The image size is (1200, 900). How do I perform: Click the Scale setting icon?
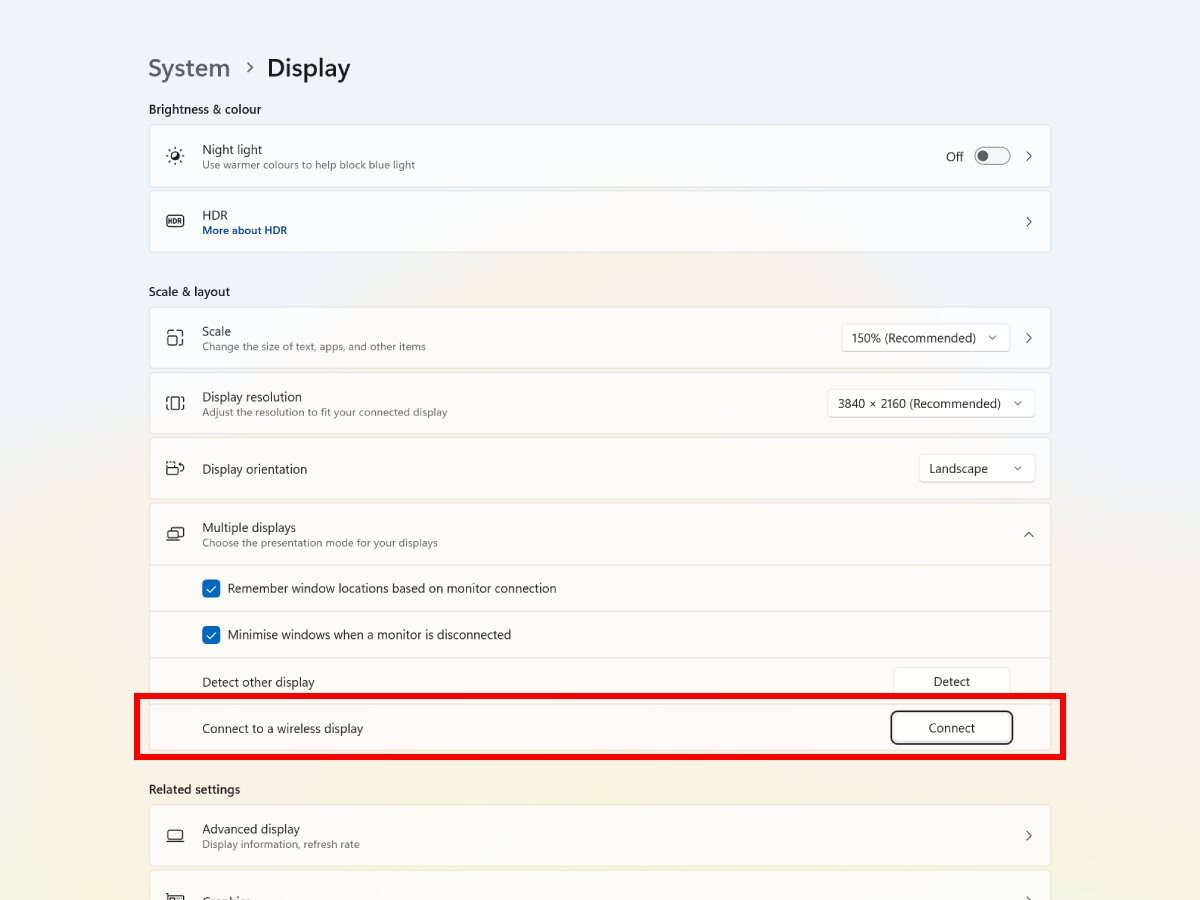(175, 338)
